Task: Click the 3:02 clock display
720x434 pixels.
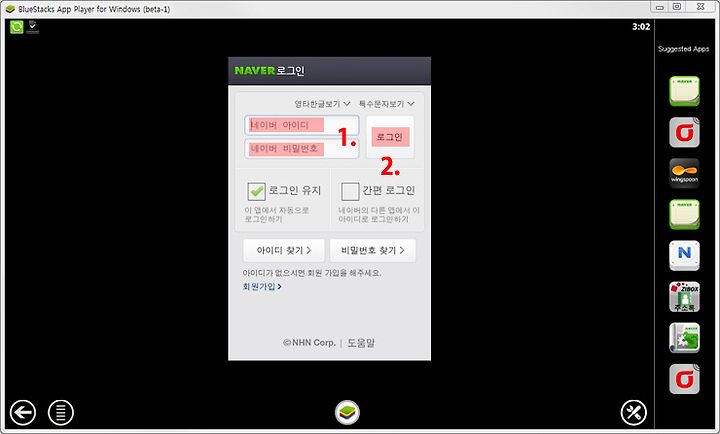Action: 641,27
